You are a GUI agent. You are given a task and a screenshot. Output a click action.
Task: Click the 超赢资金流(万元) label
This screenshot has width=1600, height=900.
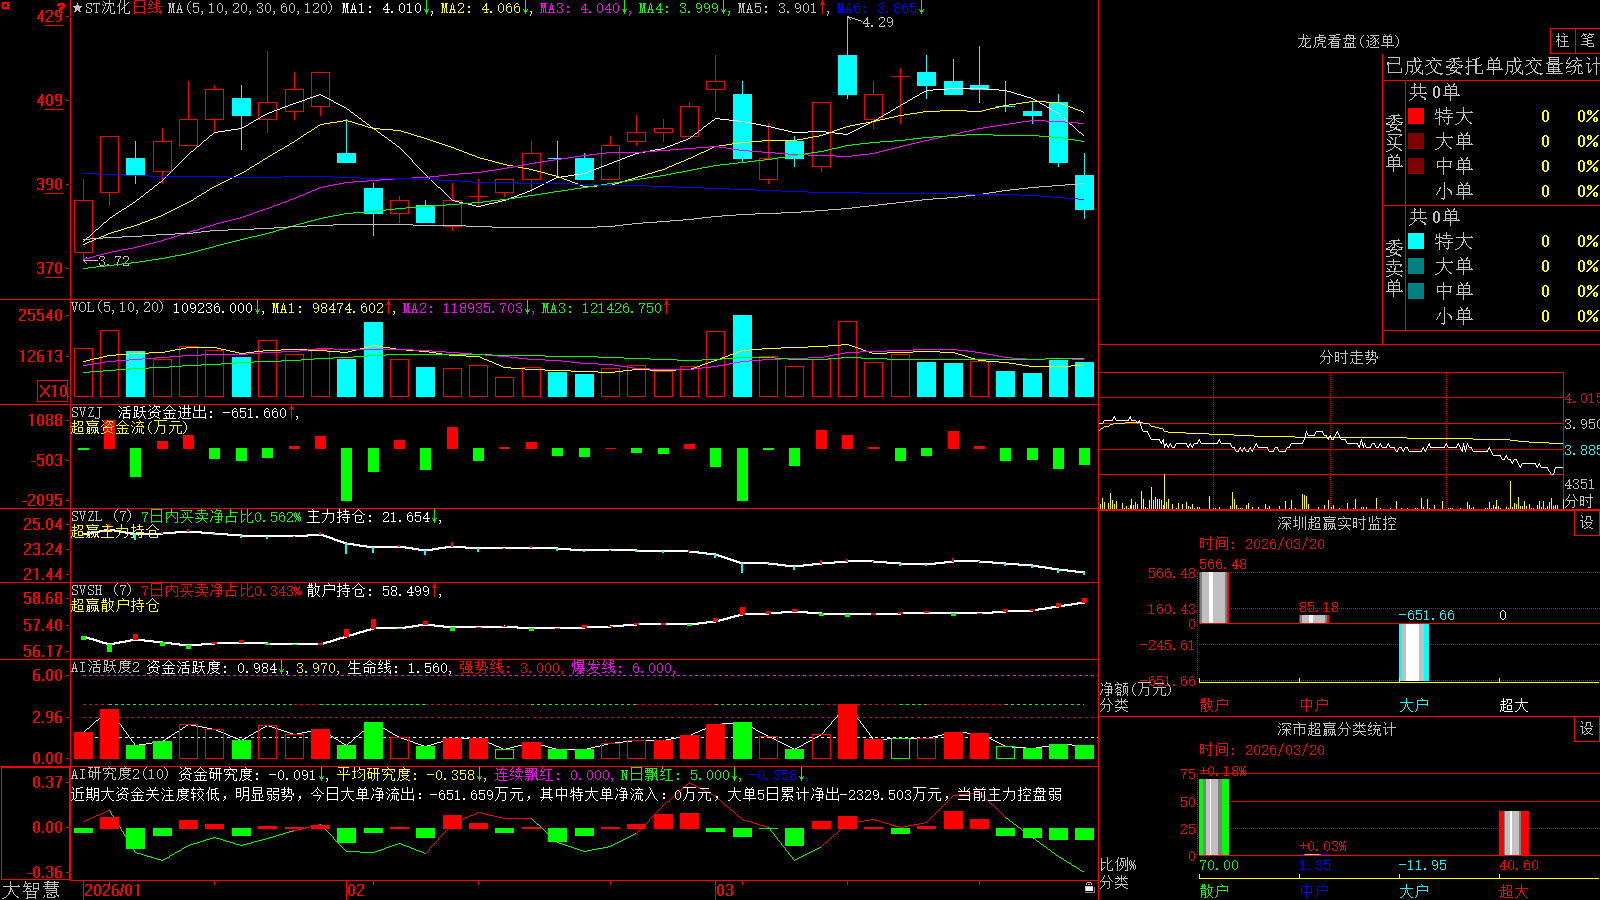[x=129, y=427]
